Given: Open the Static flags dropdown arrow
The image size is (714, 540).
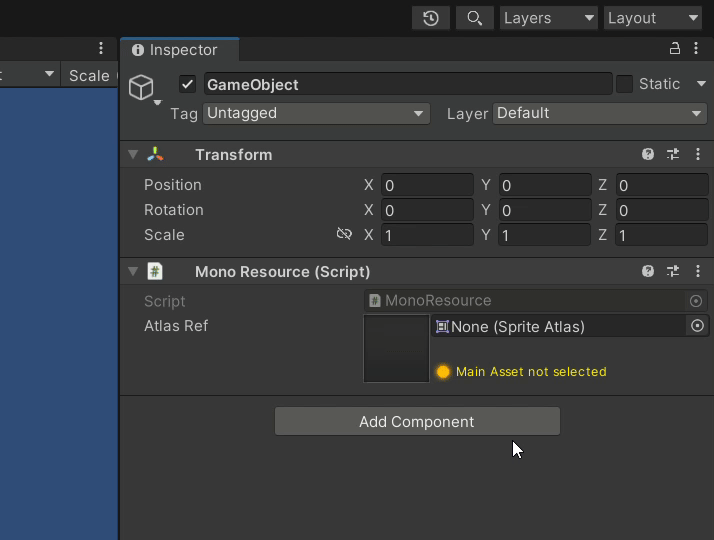Looking at the screenshot, I should click(x=701, y=84).
